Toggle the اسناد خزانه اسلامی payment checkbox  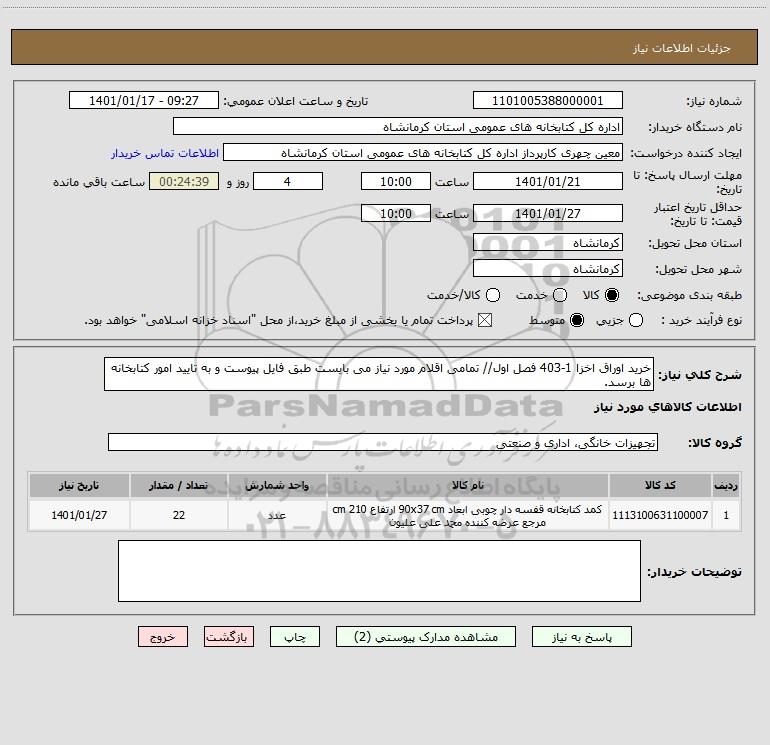(x=485, y=320)
